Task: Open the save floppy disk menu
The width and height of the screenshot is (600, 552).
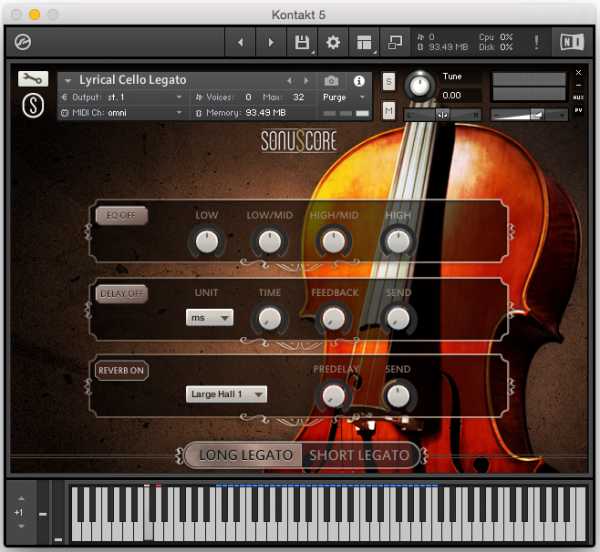Action: (302, 42)
